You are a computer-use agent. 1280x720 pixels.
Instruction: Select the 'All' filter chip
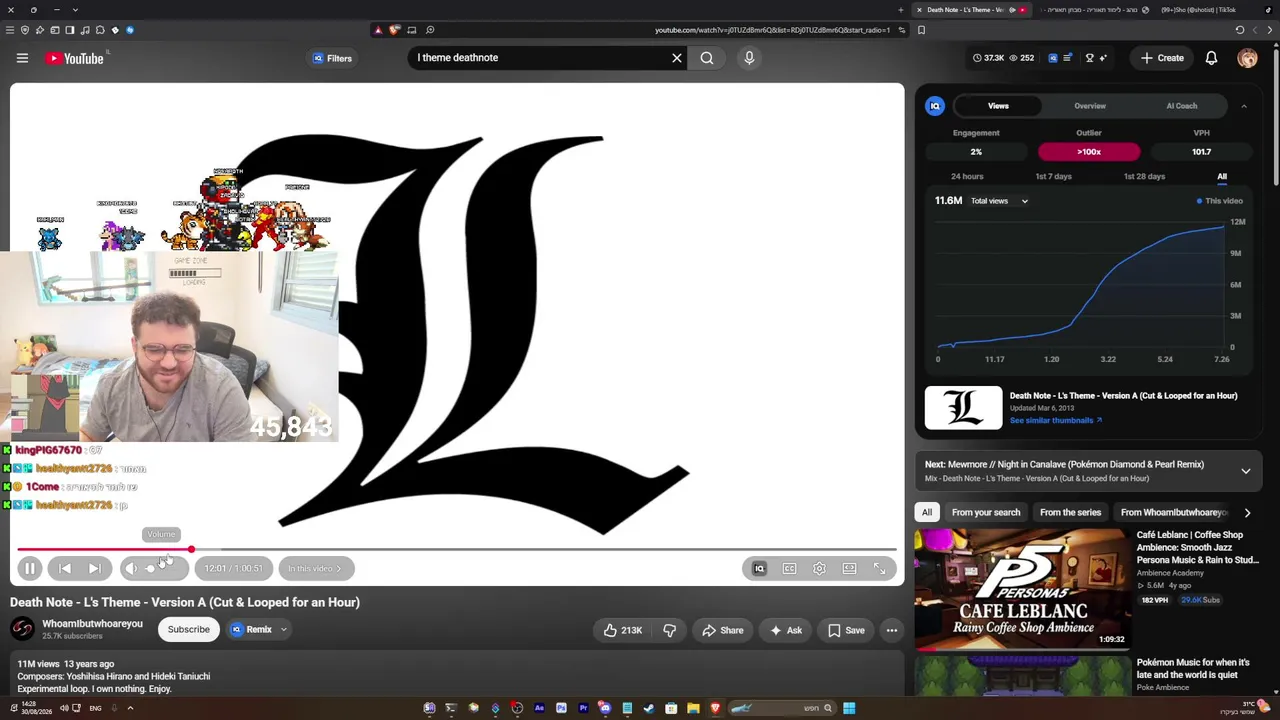click(927, 512)
